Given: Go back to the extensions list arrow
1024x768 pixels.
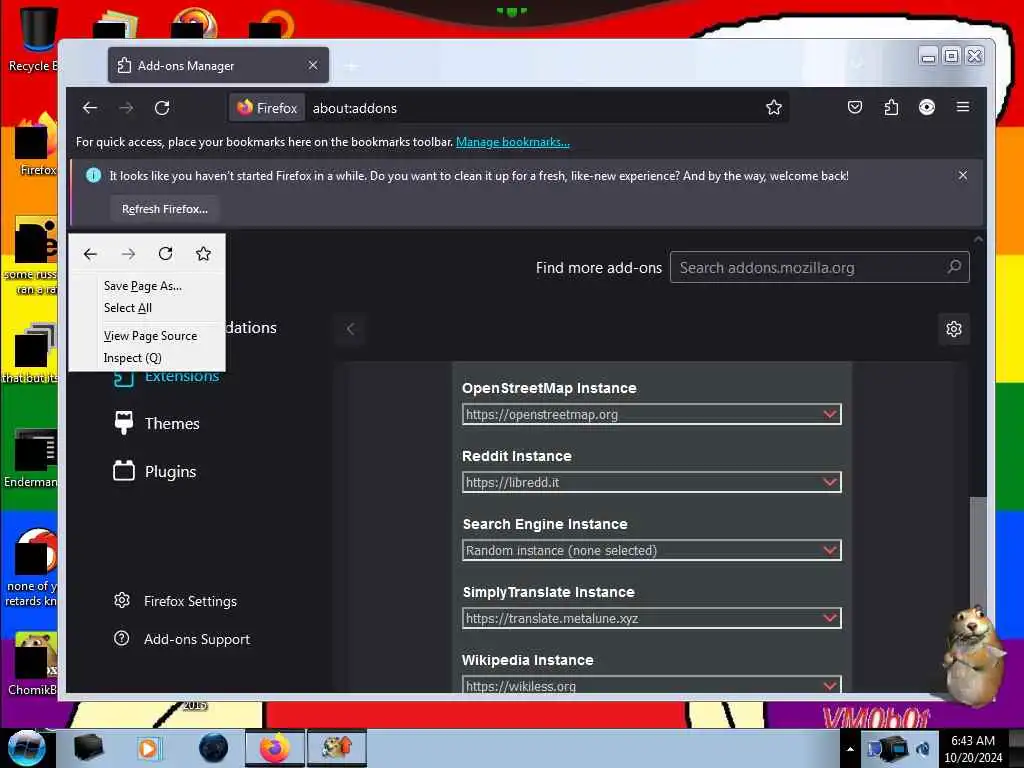Looking at the screenshot, I should (350, 328).
